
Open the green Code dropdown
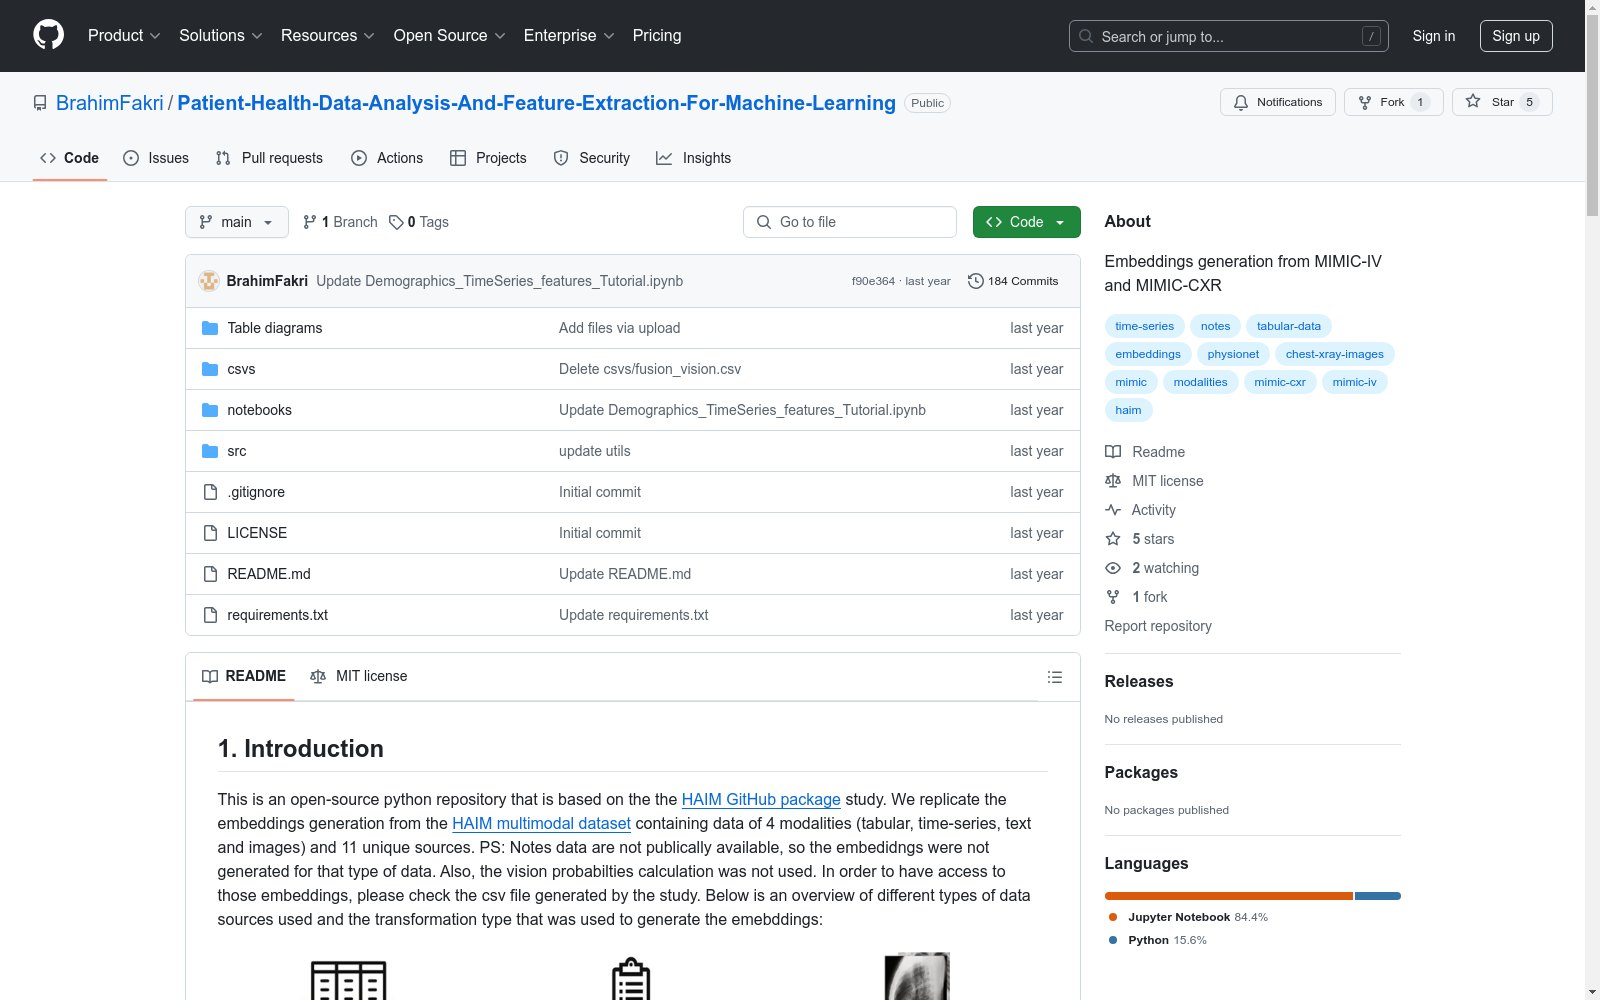1026,222
